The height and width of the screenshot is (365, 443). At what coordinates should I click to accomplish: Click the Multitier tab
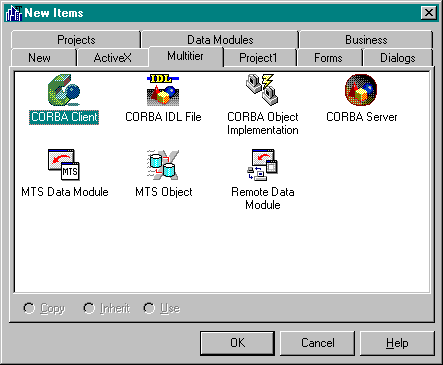point(185,56)
